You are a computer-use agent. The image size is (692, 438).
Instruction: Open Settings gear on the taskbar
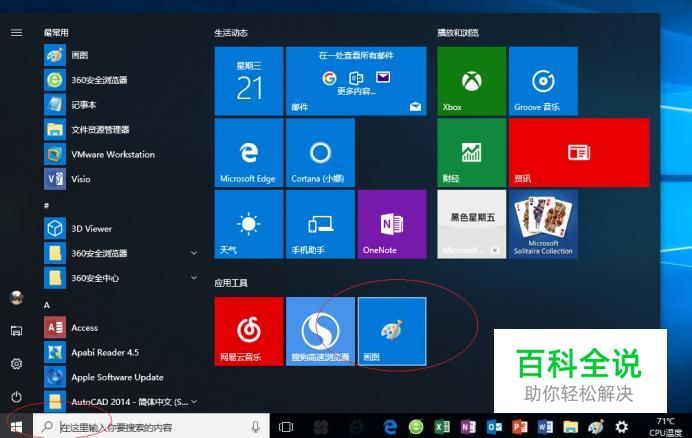point(621,427)
